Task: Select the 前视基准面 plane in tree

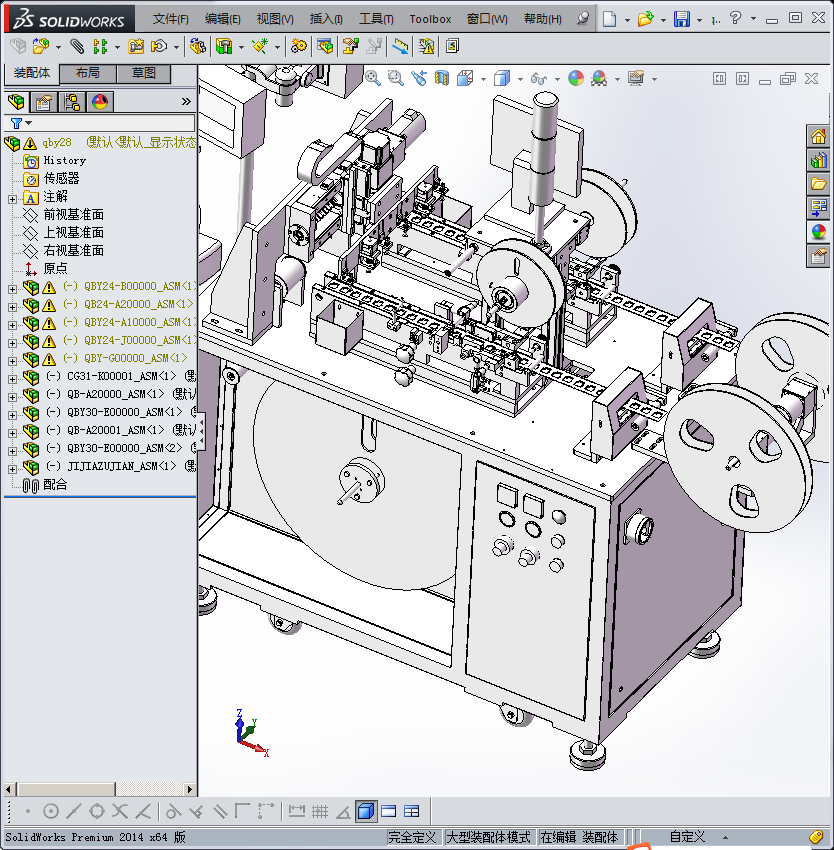Action: click(x=73, y=215)
